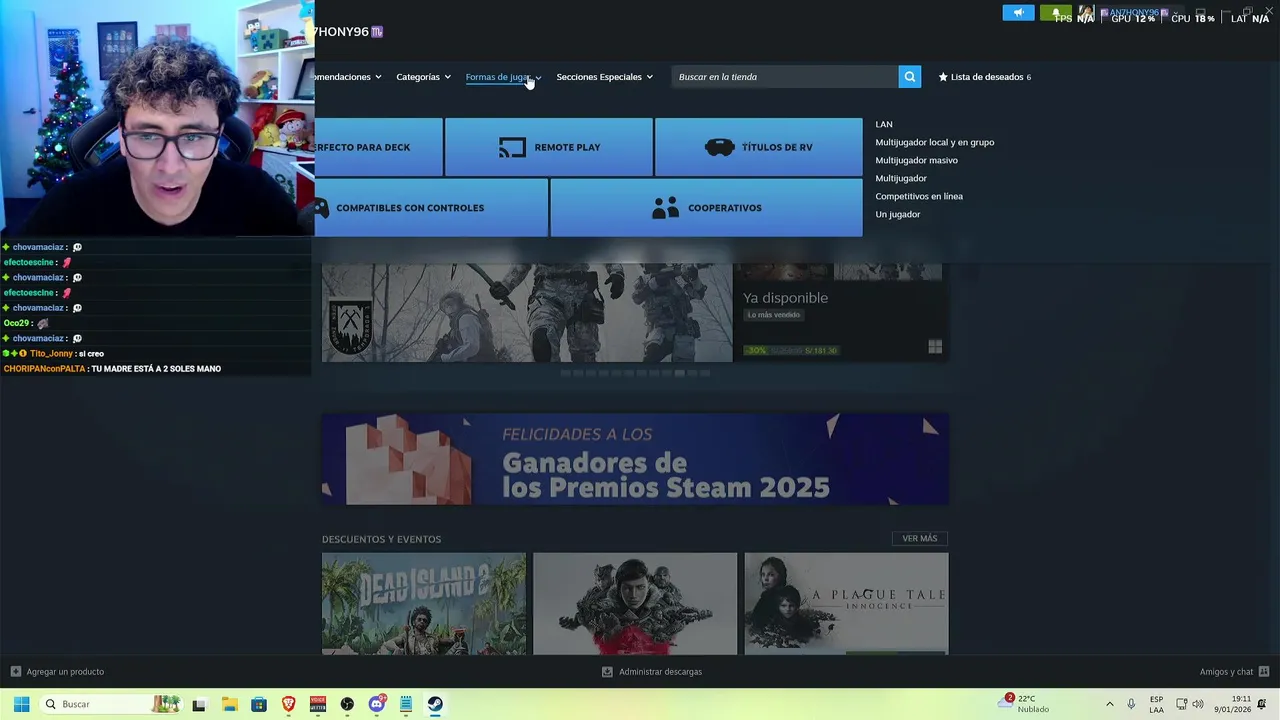
Task: Select LAN in the play modes list
Action: click(x=884, y=124)
